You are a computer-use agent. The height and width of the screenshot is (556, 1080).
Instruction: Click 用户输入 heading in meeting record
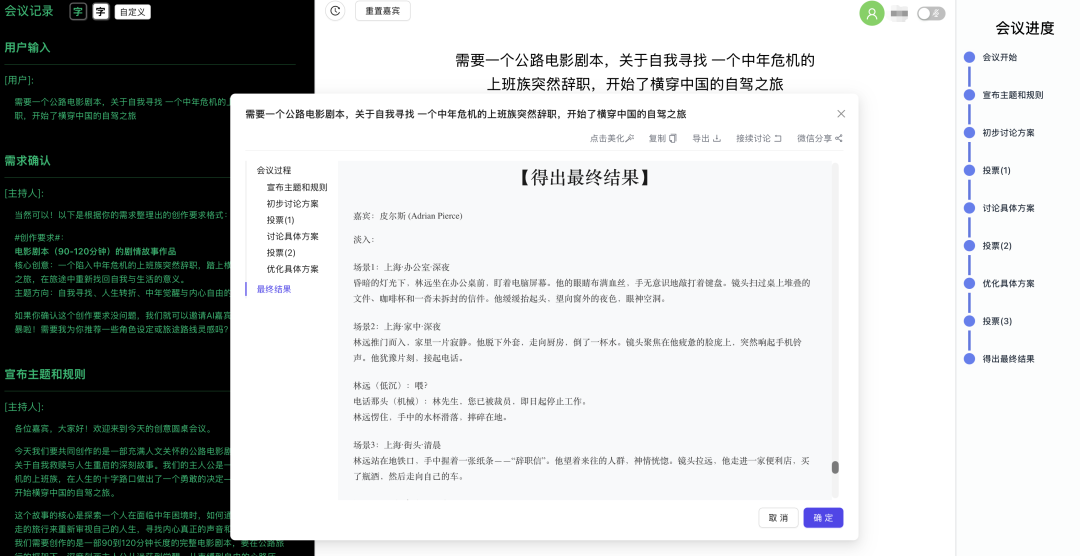click(28, 48)
